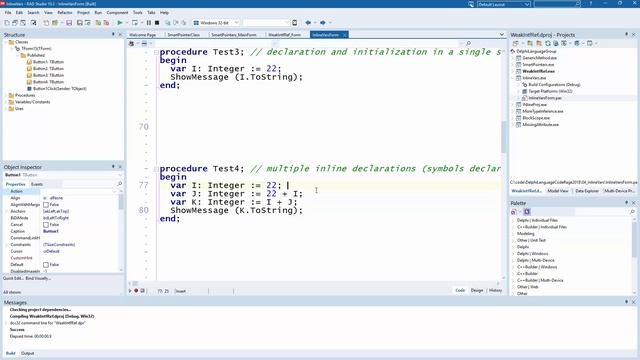This screenshot has height=360, width=640.
Task: Click the green Run button in toolbar
Action: (x=120, y=23)
